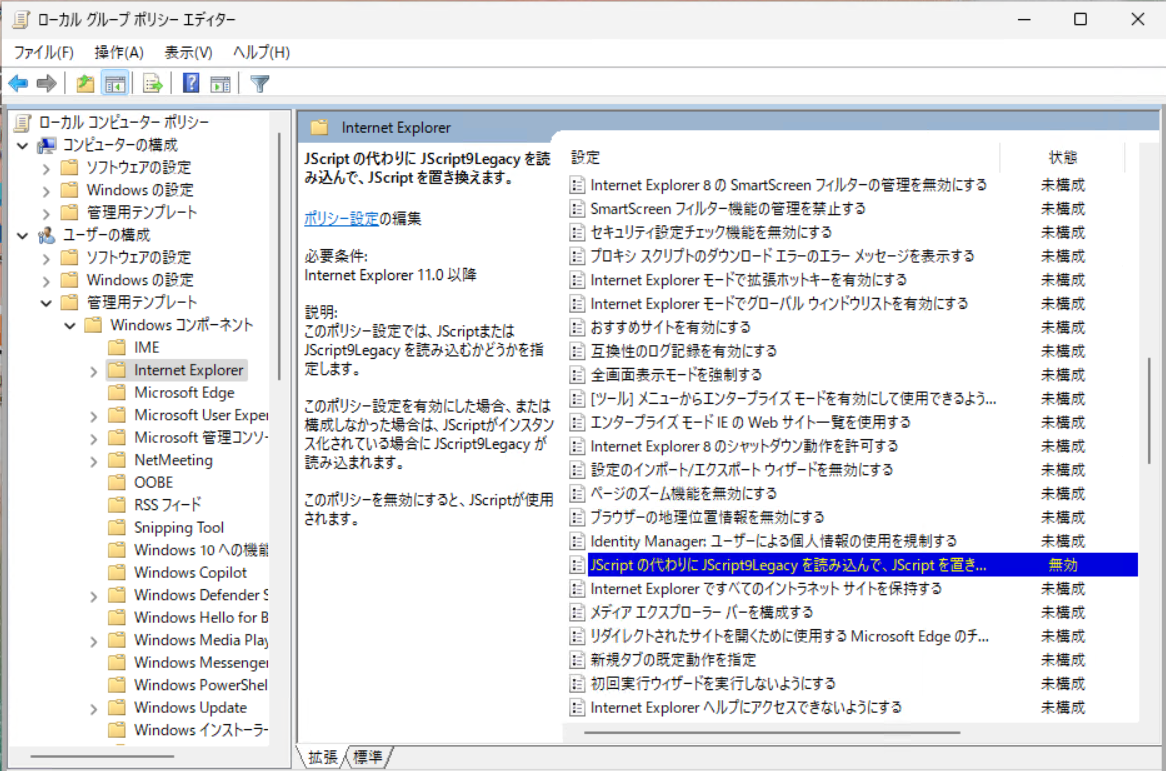Click the computer icon beside コンピューターの構成

(x=47, y=145)
